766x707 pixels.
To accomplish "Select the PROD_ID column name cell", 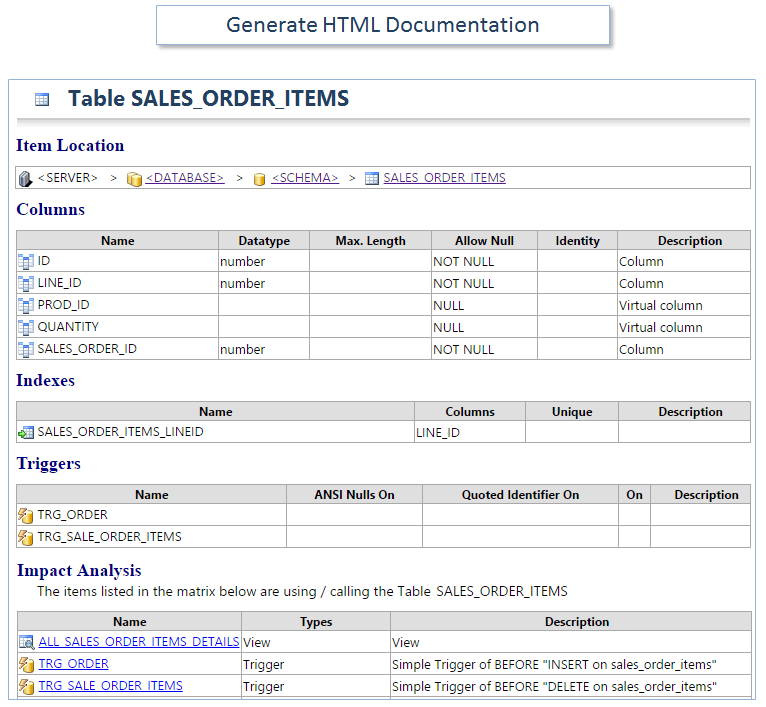I will coord(117,305).
